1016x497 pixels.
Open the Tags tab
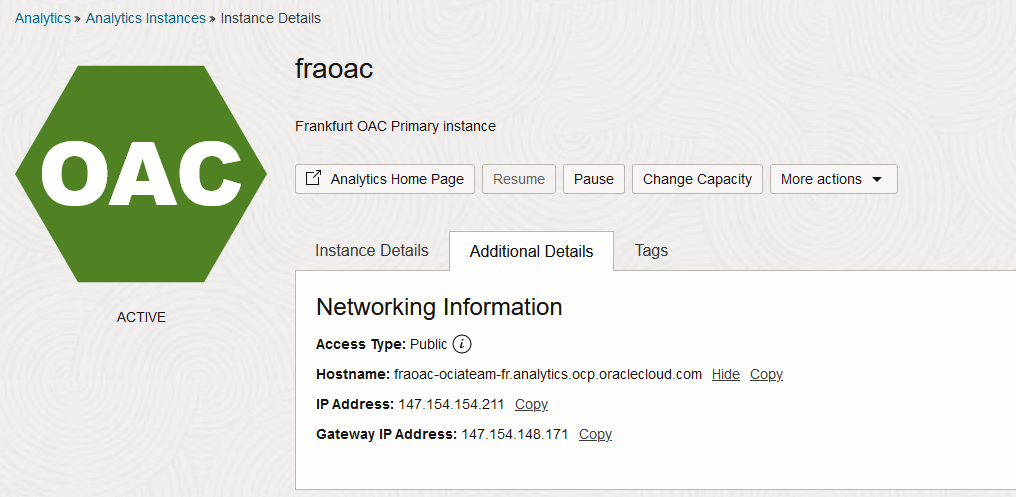click(651, 250)
